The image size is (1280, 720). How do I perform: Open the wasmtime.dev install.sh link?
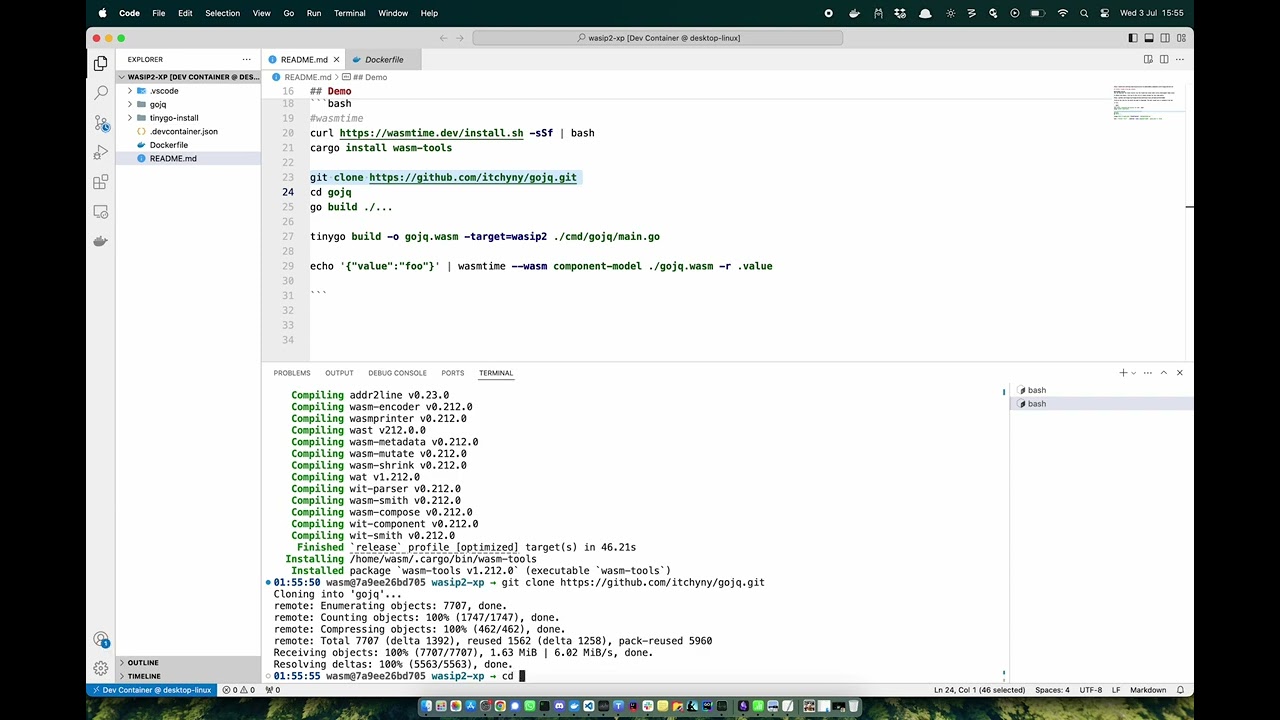click(431, 133)
